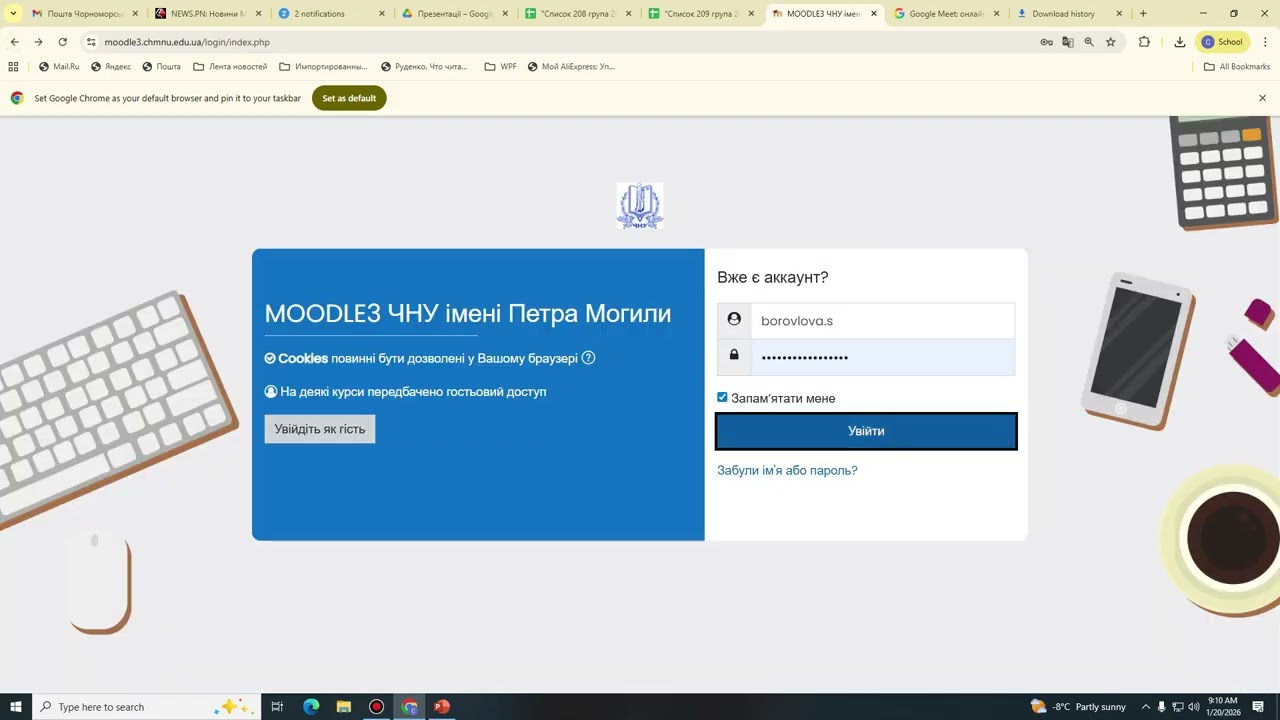
Task: Open the Chrome three-dot menu
Action: click(1265, 42)
